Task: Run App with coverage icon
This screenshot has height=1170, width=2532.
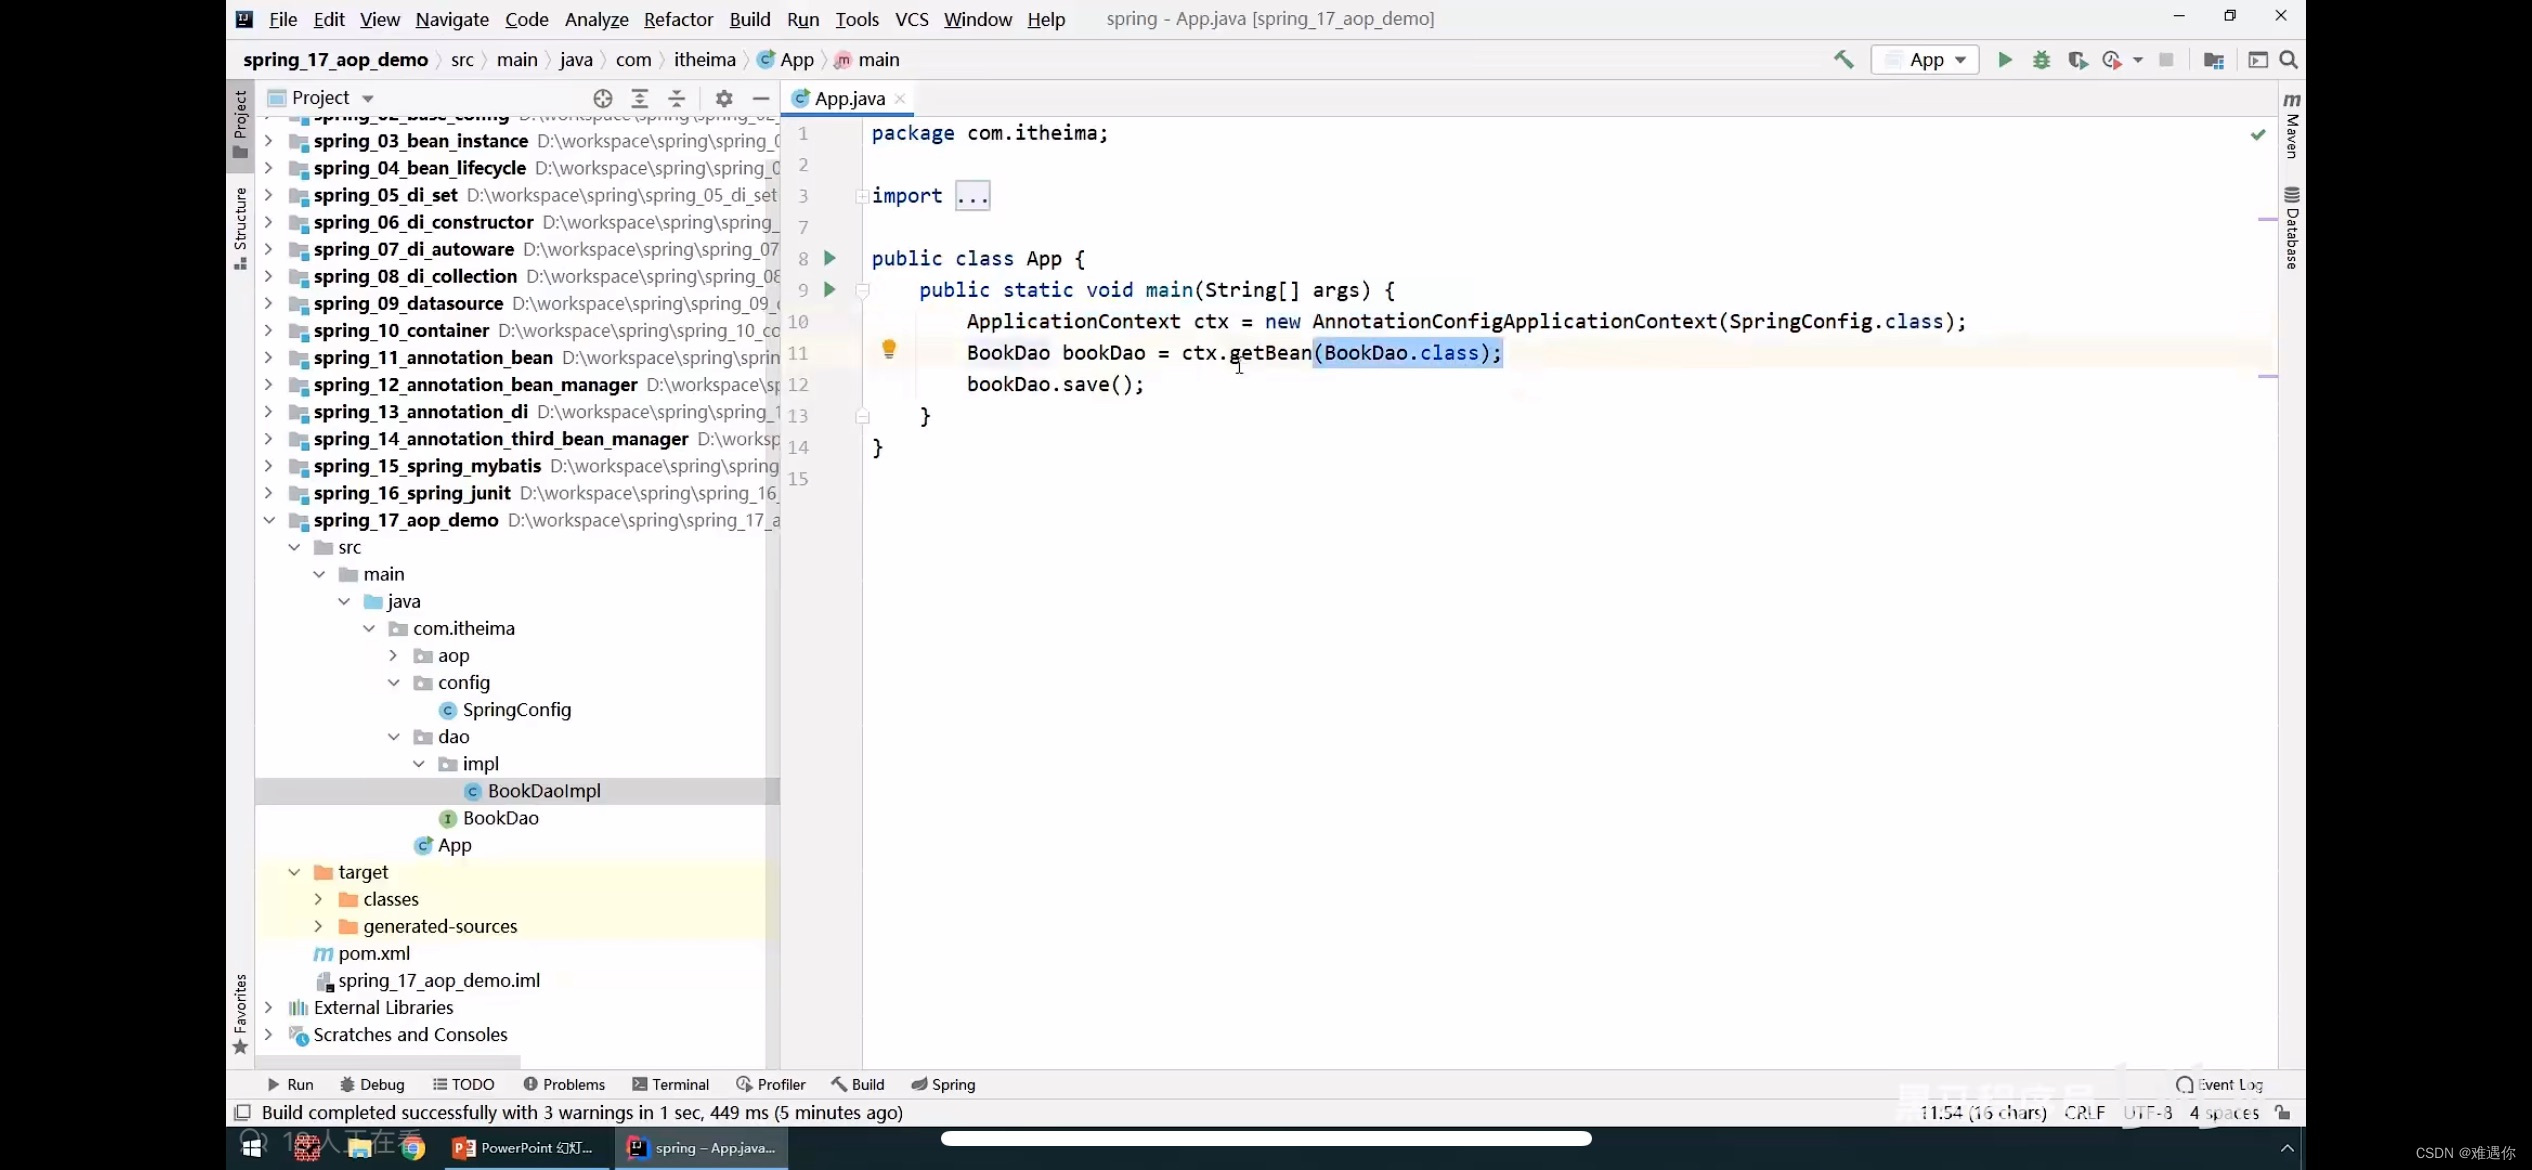Action: pos(2077,60)
